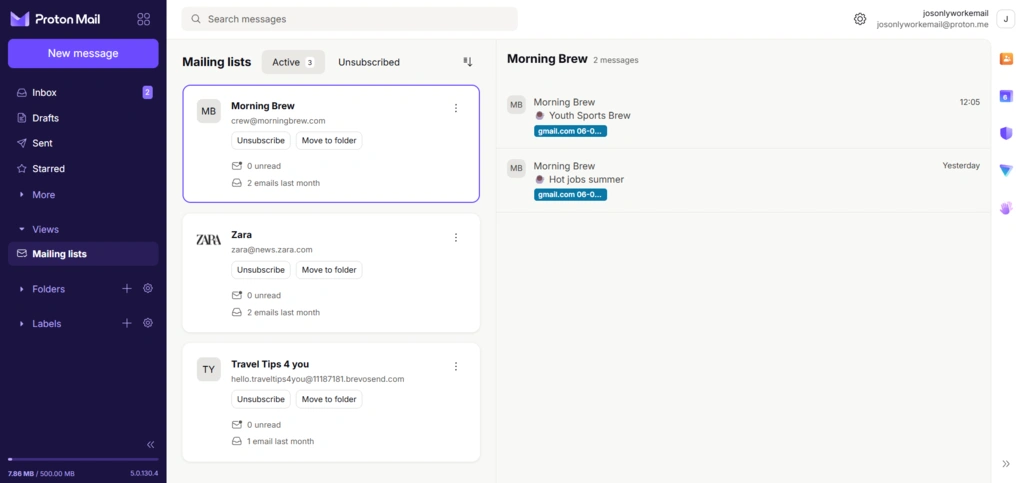1020x483 pixels.
Task: Collapse the left sidebar with double chevron
Action: tap(150, 445)
